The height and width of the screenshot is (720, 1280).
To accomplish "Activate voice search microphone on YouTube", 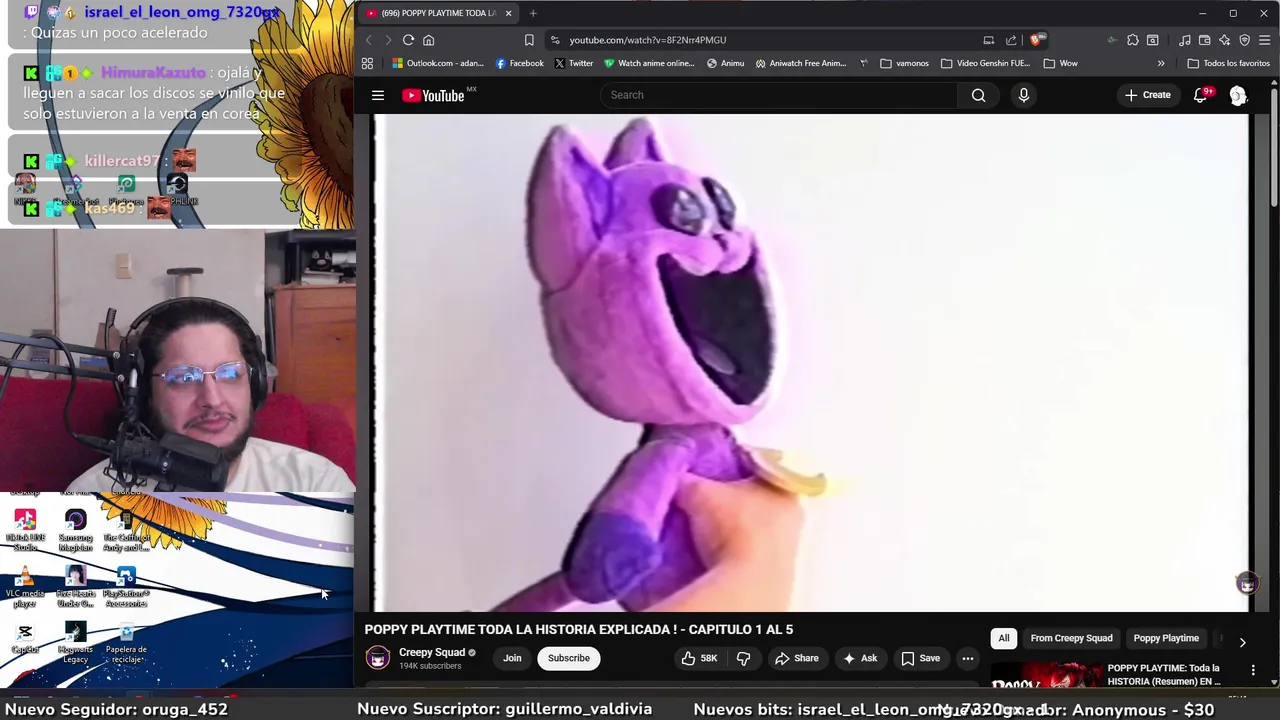I will [1023, 95].
